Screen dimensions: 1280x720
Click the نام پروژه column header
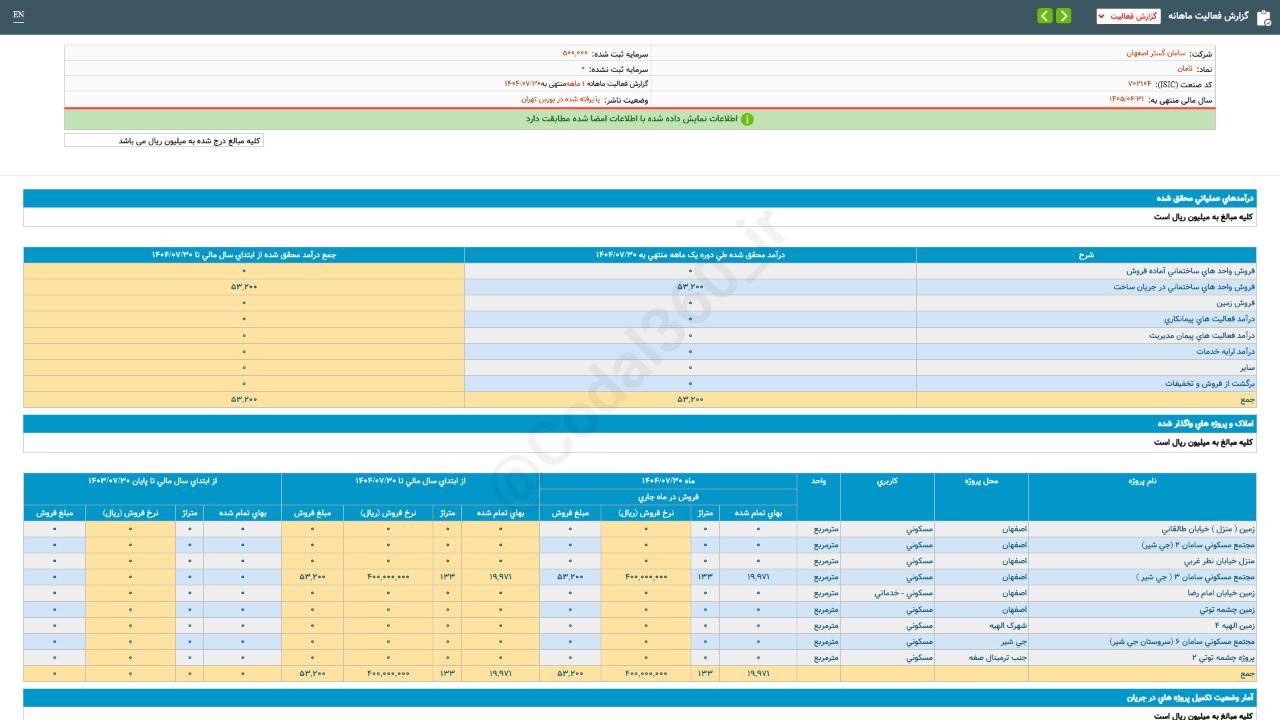(x=1142, y=481)
